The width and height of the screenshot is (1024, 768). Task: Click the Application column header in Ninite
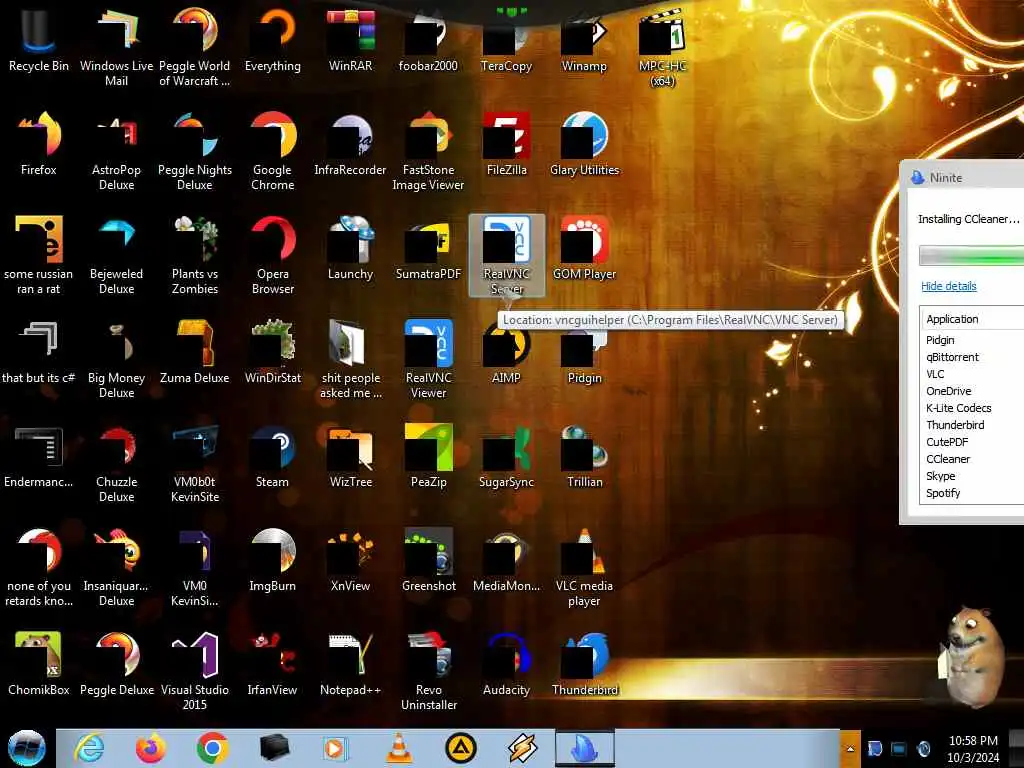point(972,319)
